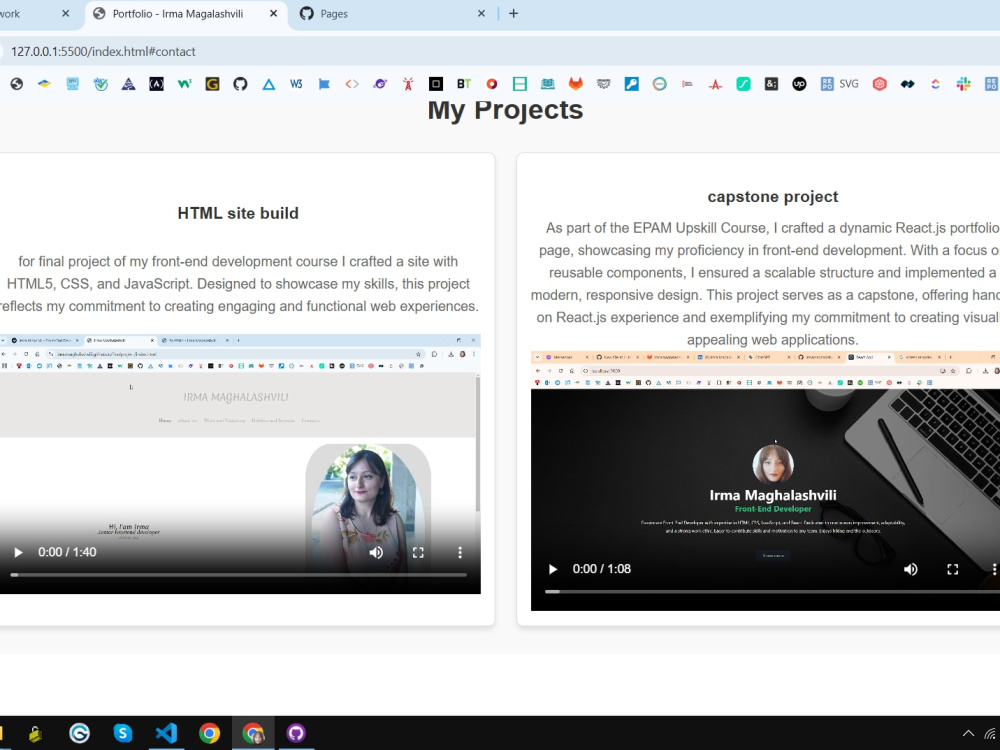Click the capstone project video thumbnail
This screenshot has height=750, width=1000.
pyautogui.click(x=765, y=480)
